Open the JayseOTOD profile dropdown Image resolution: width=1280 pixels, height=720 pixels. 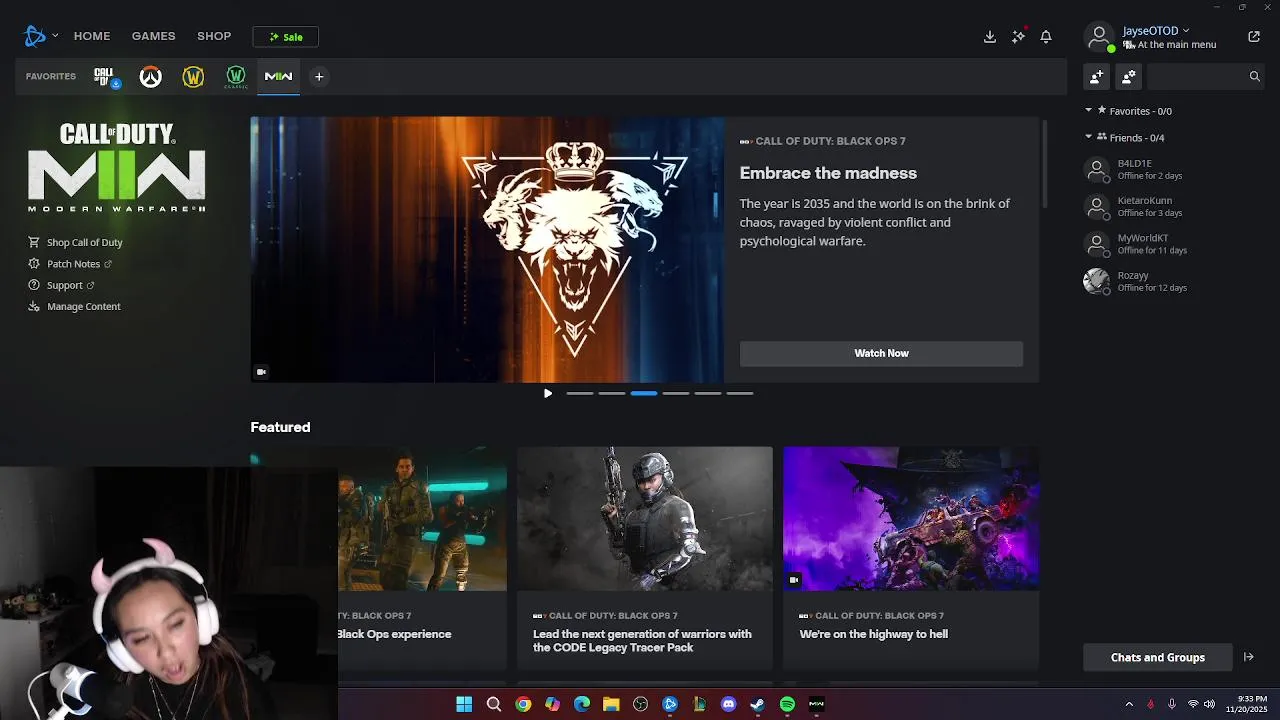click(1156, 31)
